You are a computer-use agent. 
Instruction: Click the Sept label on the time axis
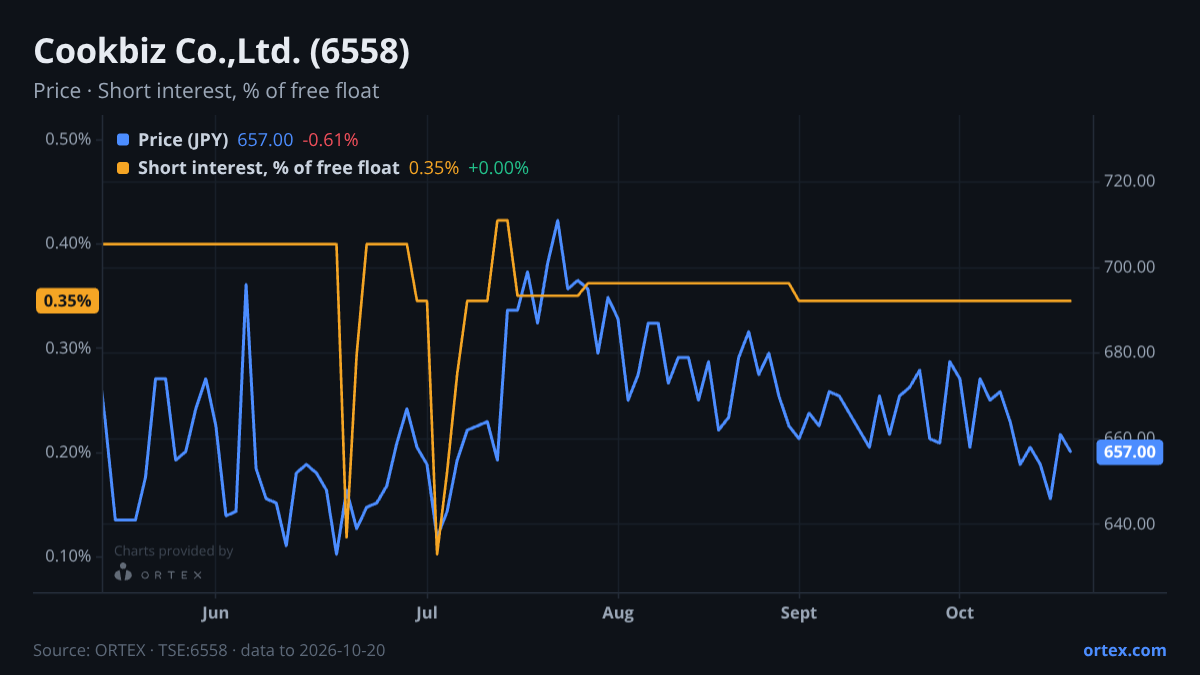799,612
